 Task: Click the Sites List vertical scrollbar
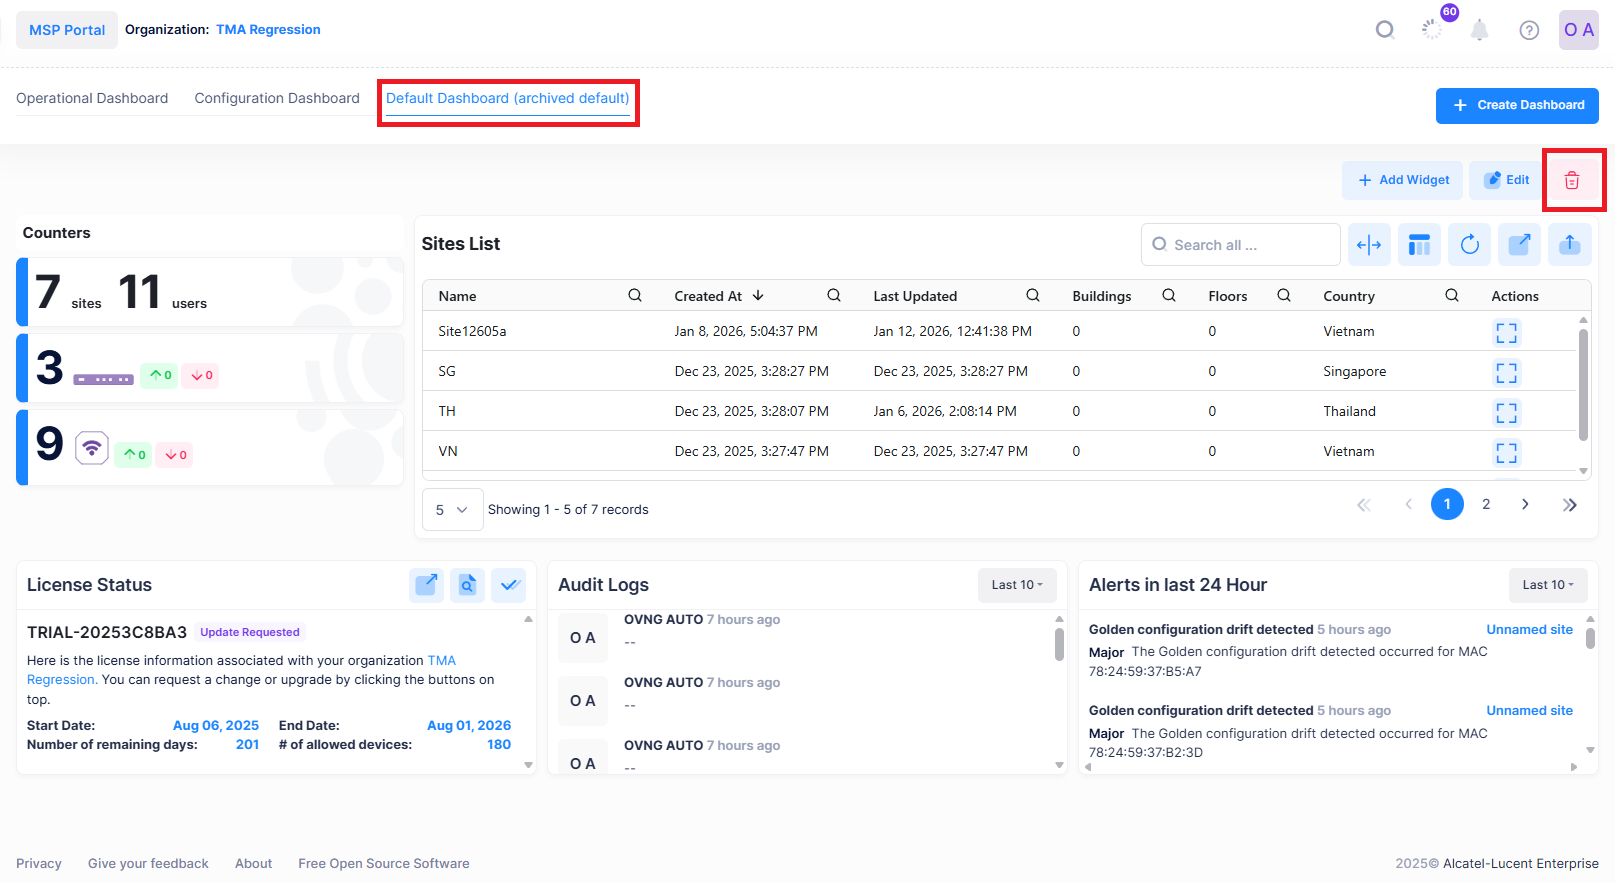(1583, 385)
